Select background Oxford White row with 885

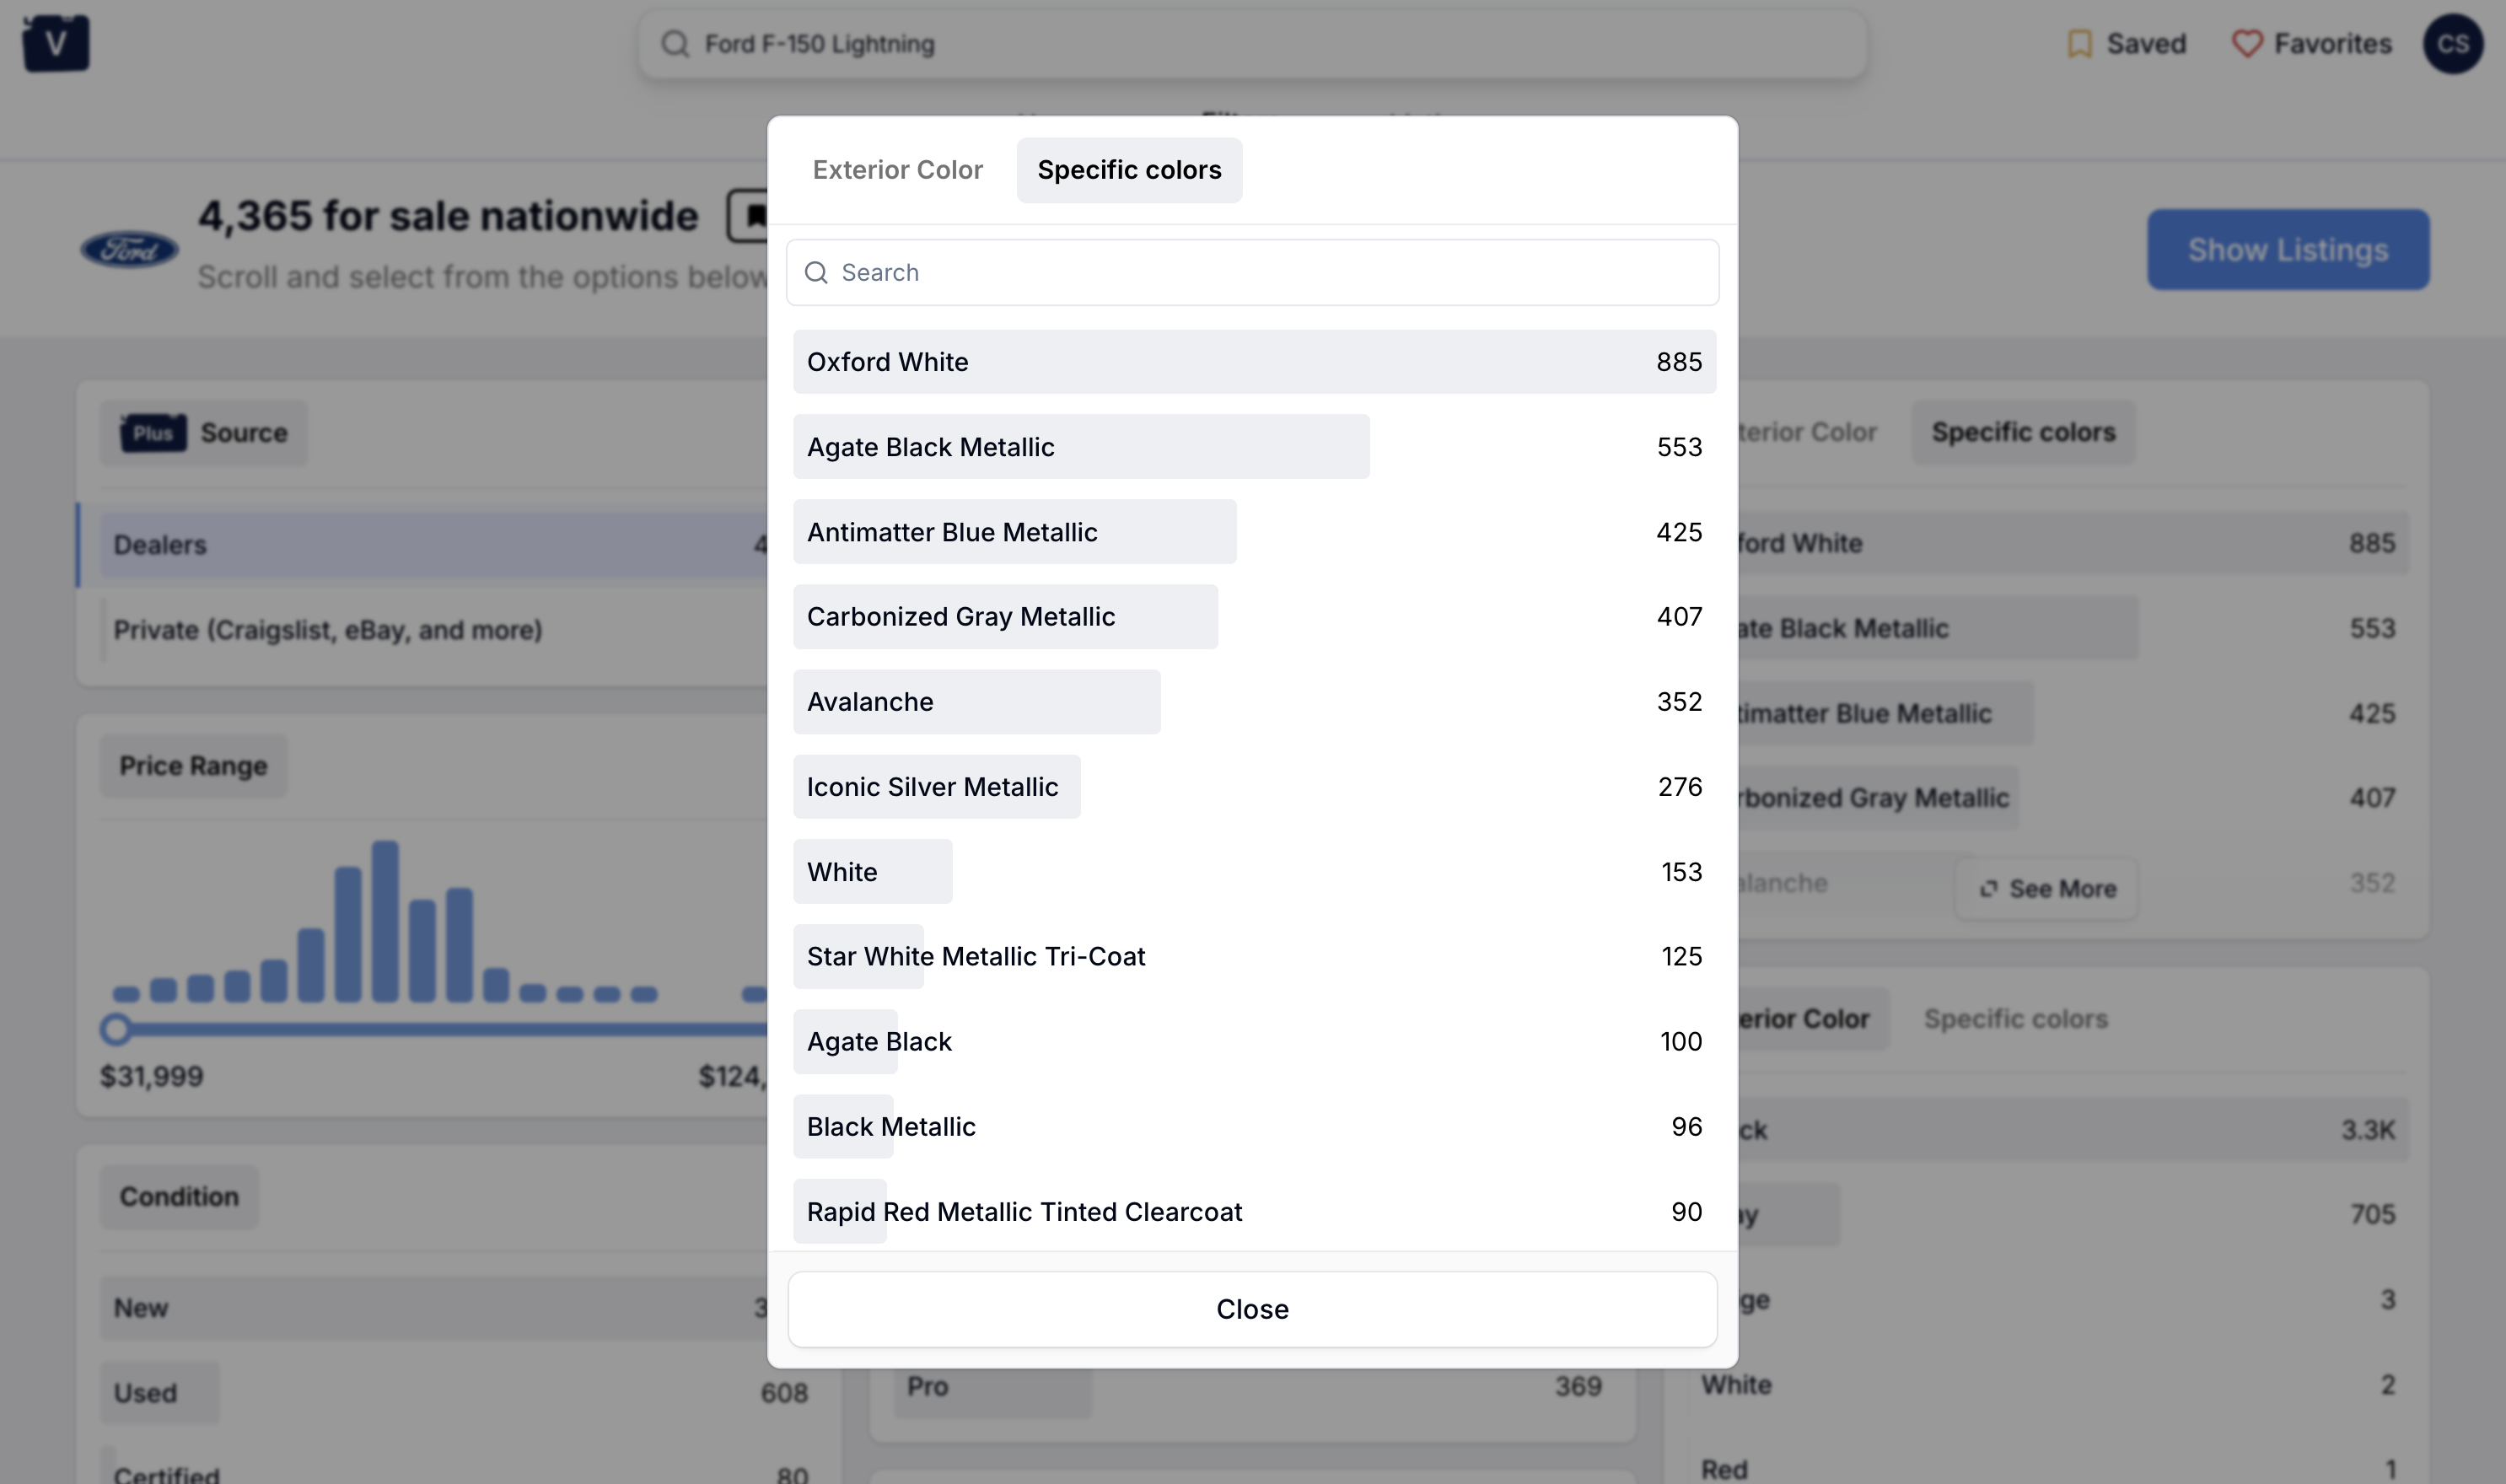point(2073,543)
